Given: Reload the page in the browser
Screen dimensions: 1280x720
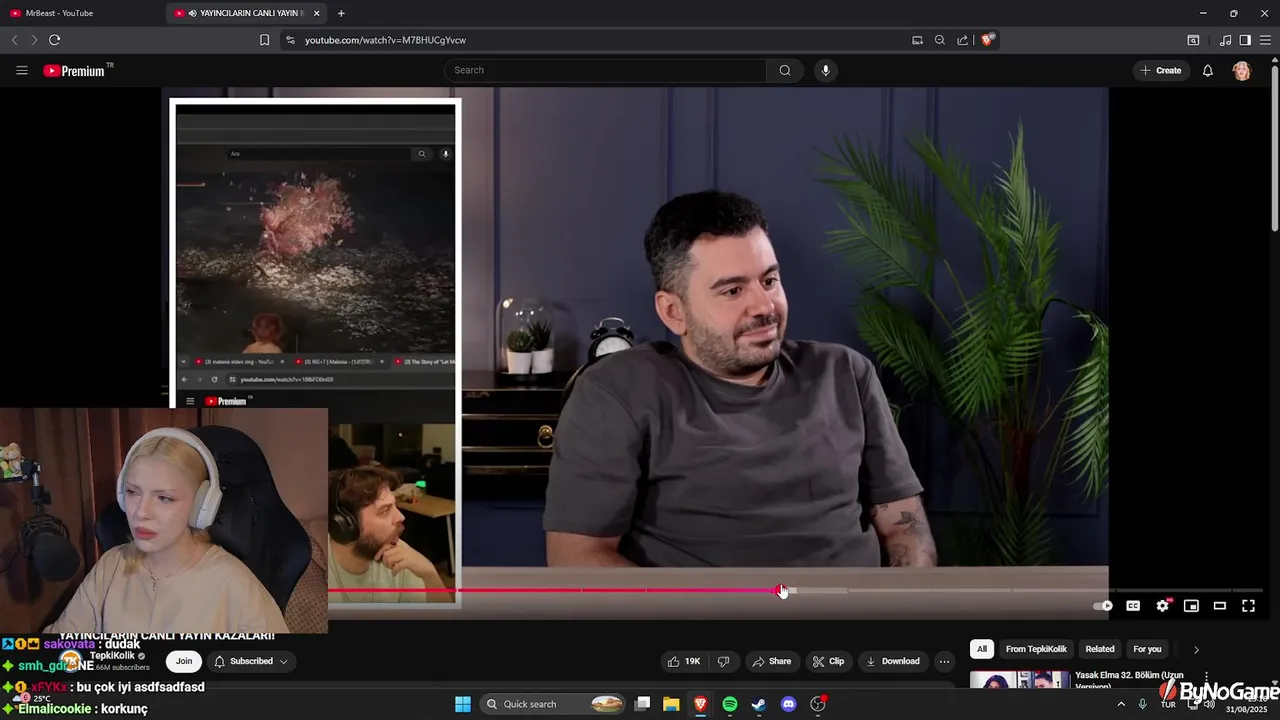Looking at the screenshot, I should pyautogui.click(x=54, y=40).
